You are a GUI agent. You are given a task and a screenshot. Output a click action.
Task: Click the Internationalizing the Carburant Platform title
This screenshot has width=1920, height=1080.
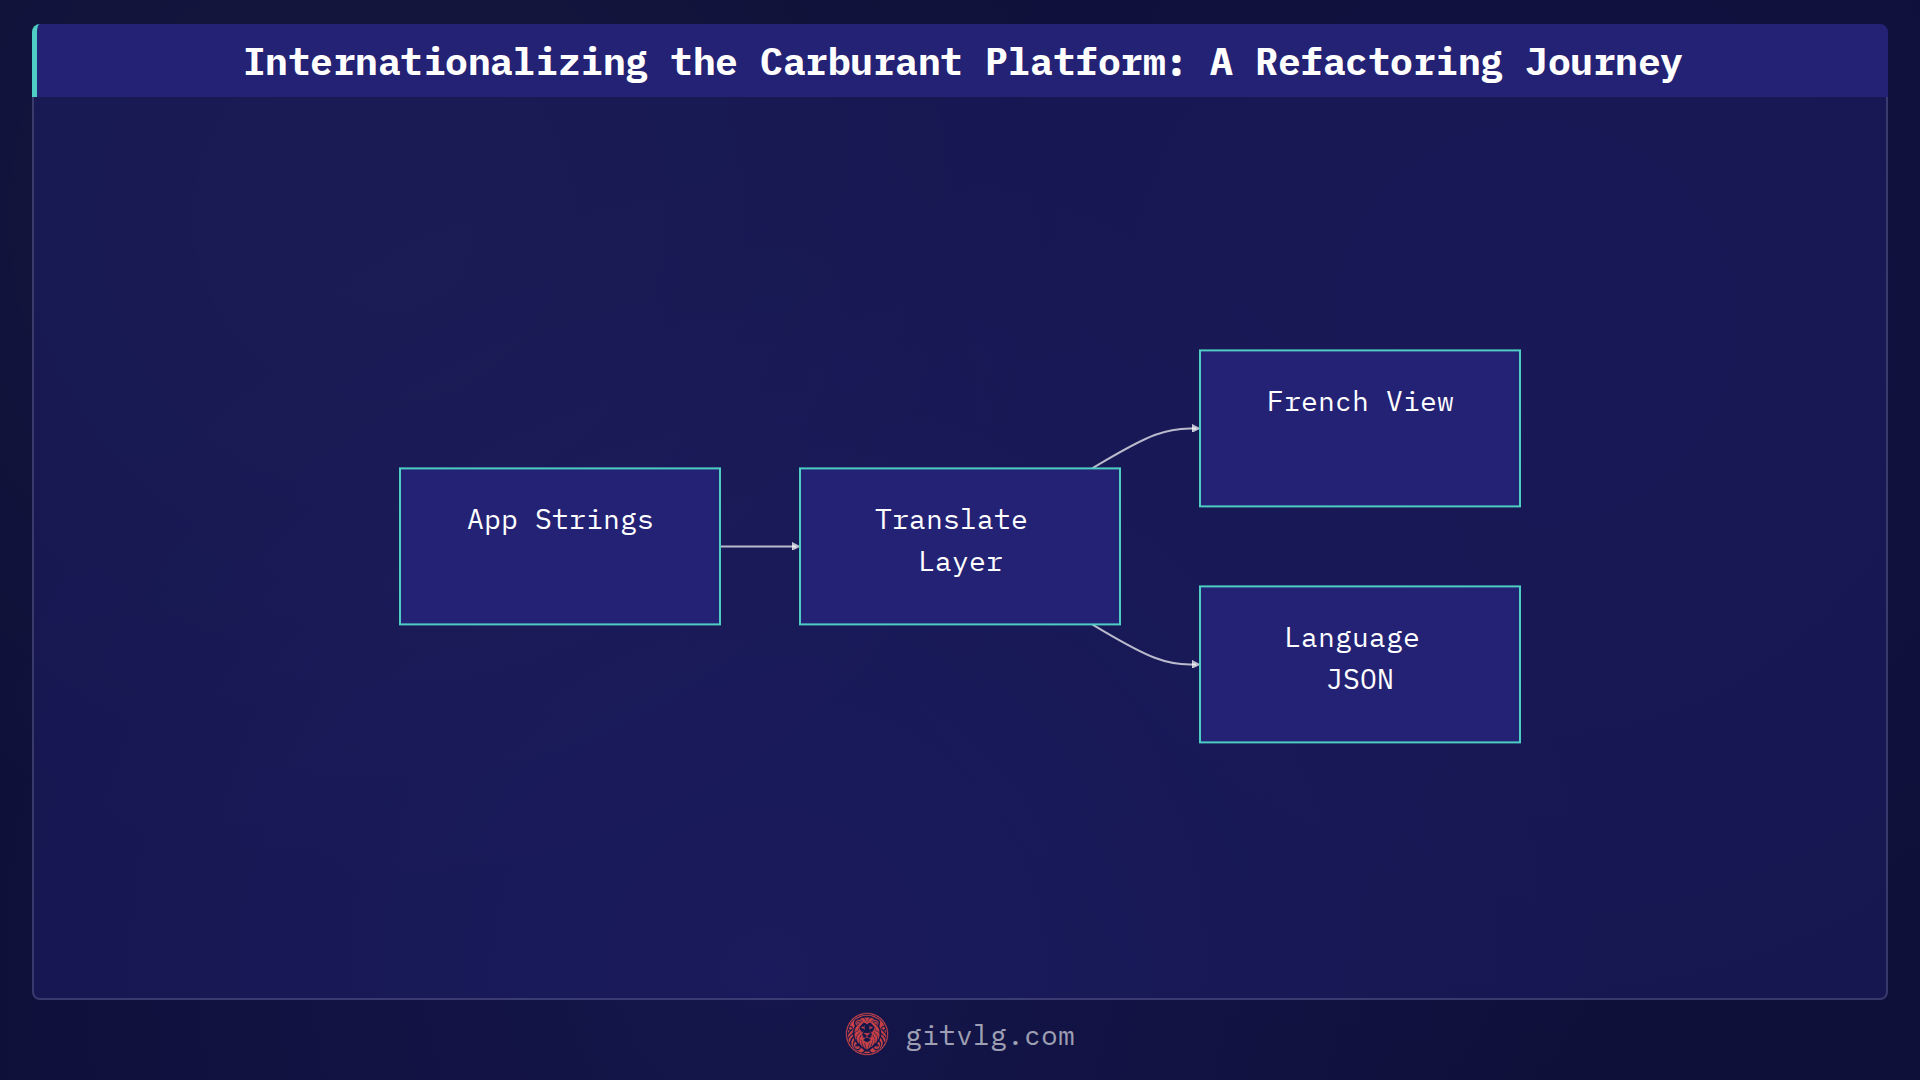[x=962, y=62]
